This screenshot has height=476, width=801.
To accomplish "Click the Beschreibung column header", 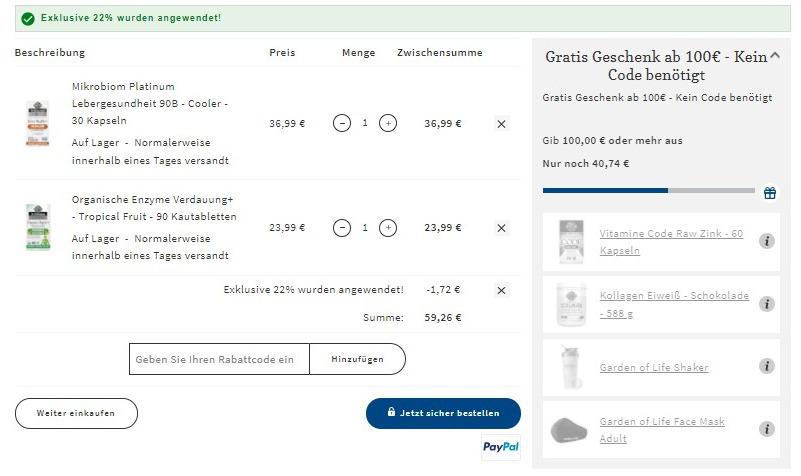I will point(50,53).
